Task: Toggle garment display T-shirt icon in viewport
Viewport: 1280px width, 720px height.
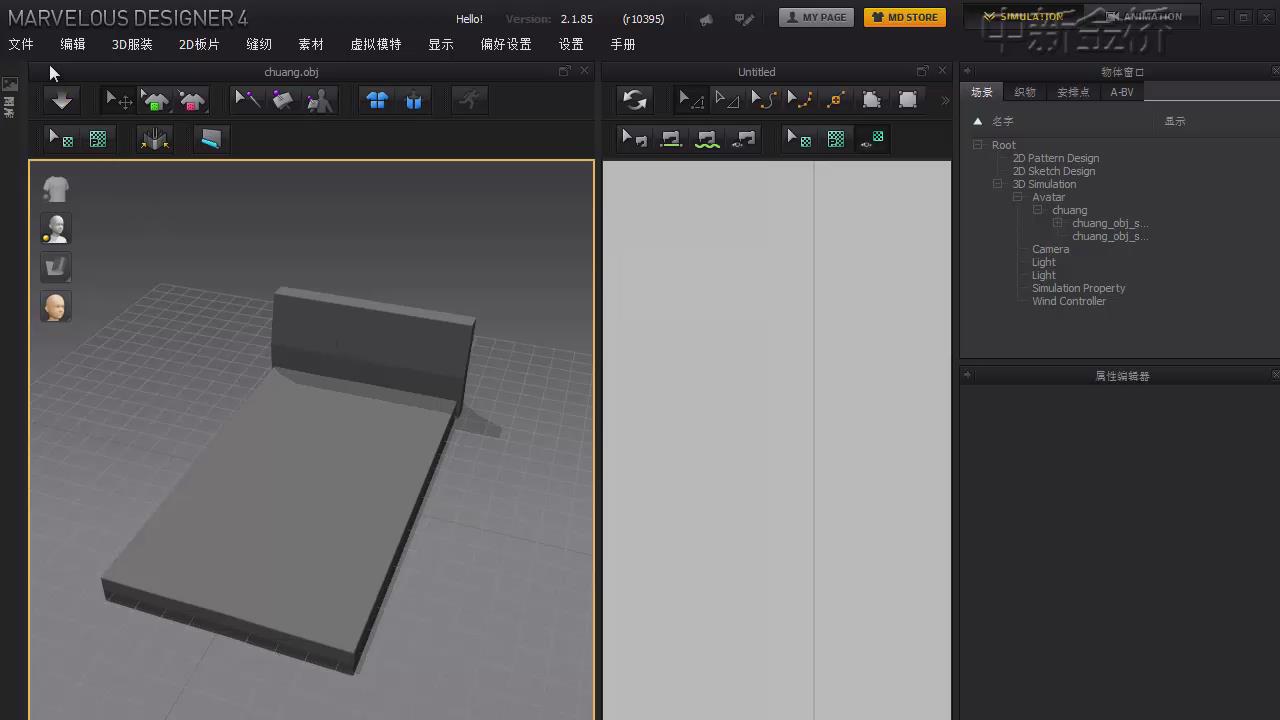Action: tap(56, 189)
